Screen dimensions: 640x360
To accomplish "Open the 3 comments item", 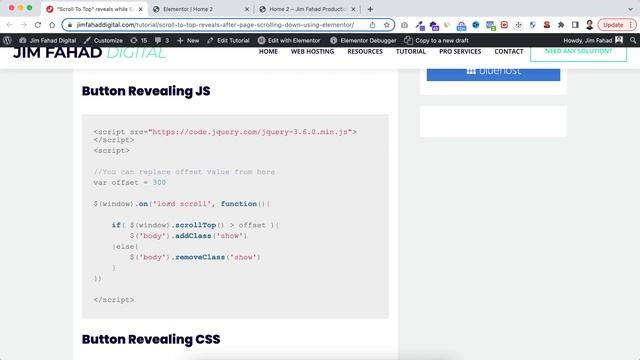I will [162, 40].
